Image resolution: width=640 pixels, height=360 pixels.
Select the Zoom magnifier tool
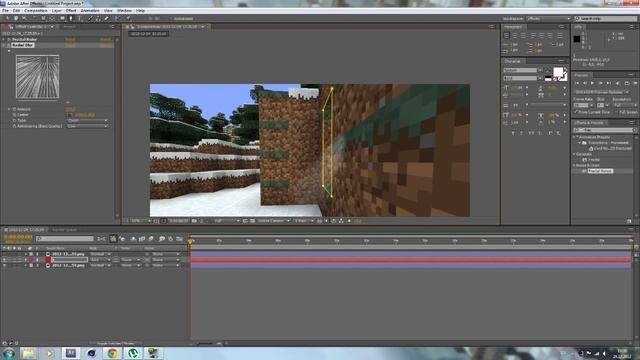click(24, 18)
